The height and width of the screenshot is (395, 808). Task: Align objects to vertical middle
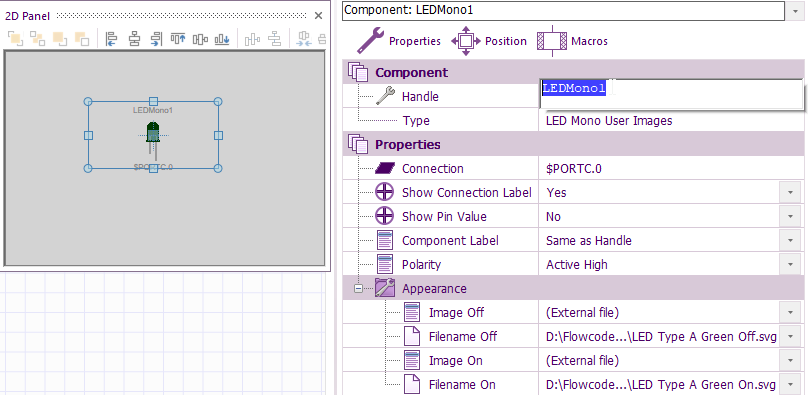pyautogui.click(x=200, y=39)
